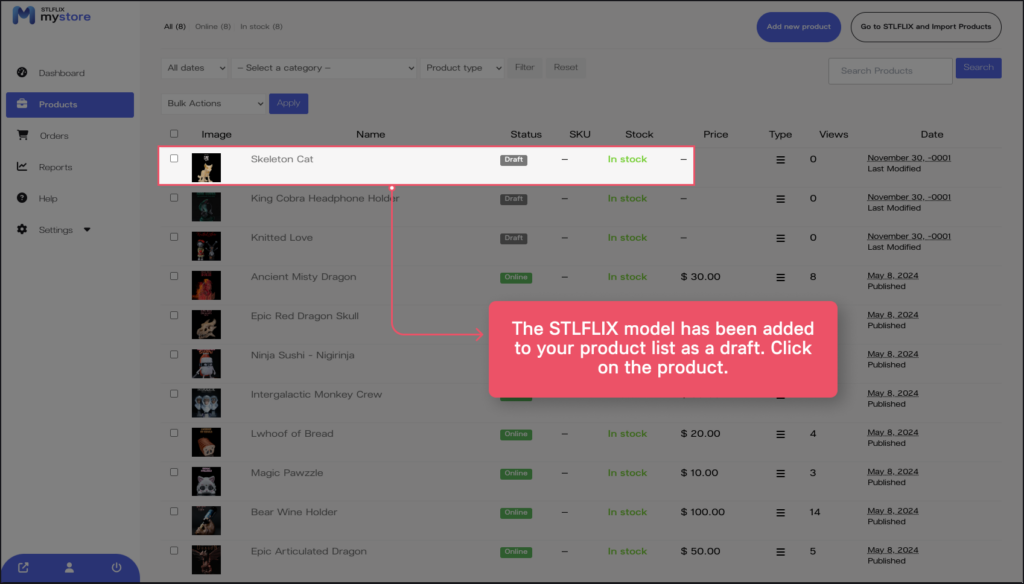
Task: Click the Dashboard gauge icon in sidebar
Action: [x=22, y=73]
